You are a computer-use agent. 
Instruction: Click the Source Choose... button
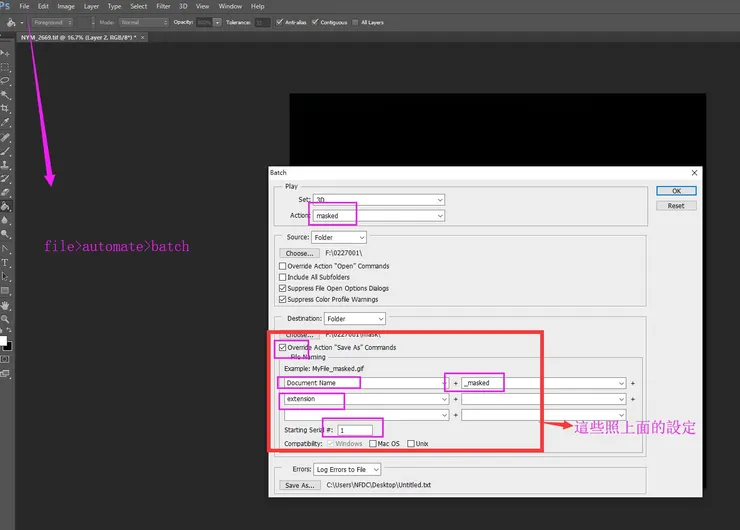click(x=300, y=254)
